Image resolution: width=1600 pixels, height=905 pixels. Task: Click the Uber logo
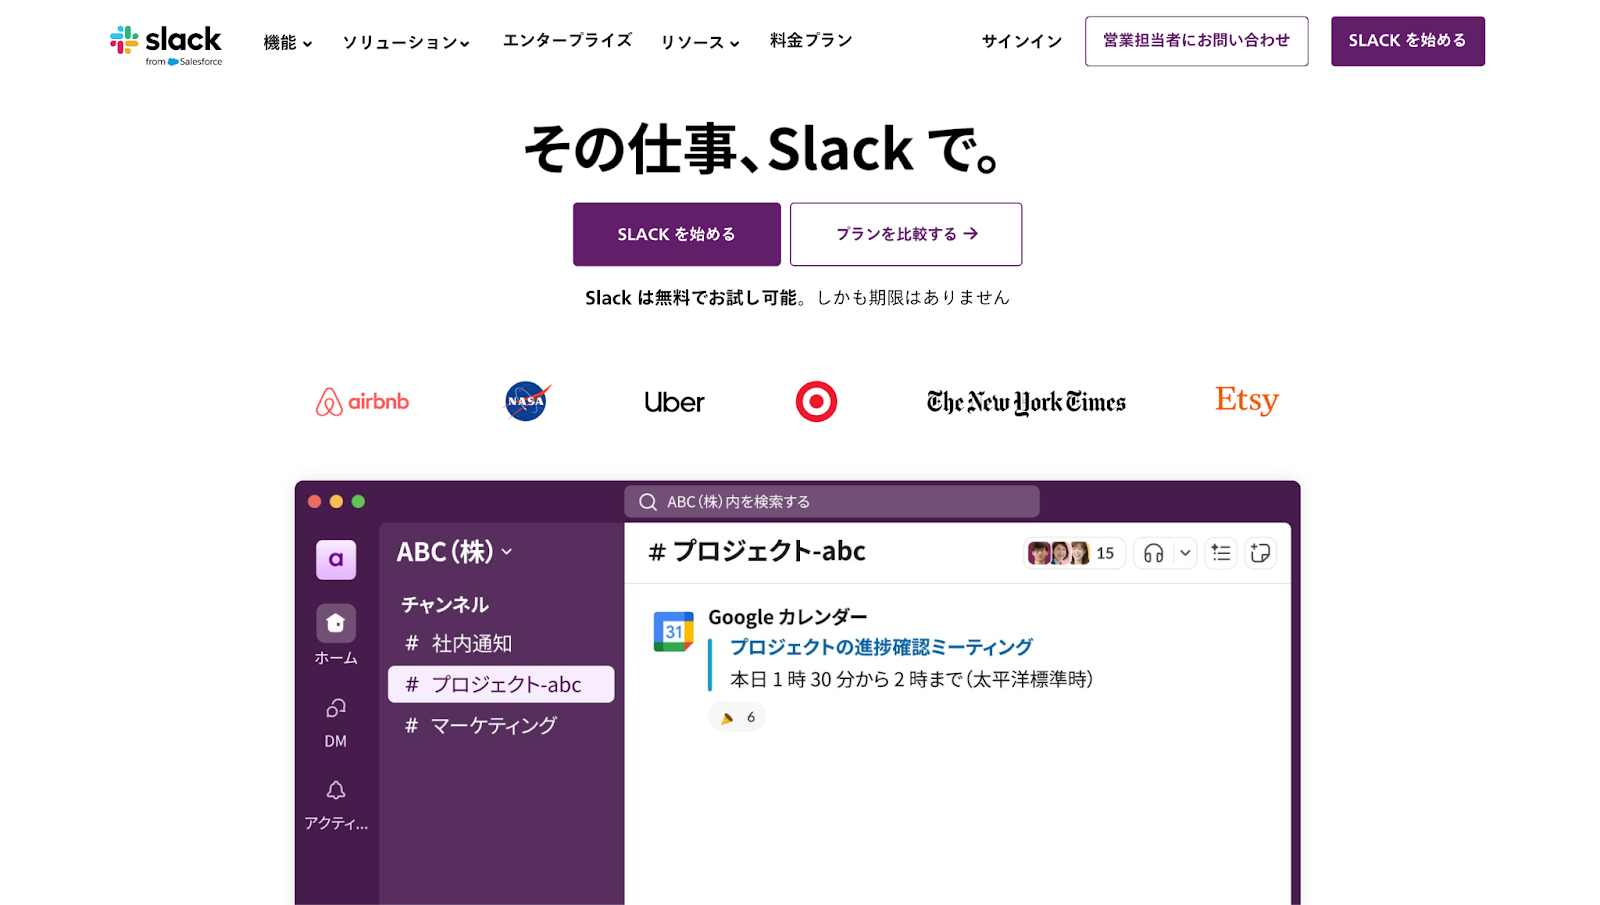(674, 402)
